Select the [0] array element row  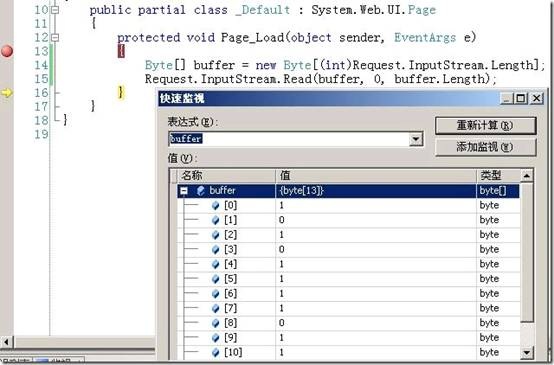(348, 206)
